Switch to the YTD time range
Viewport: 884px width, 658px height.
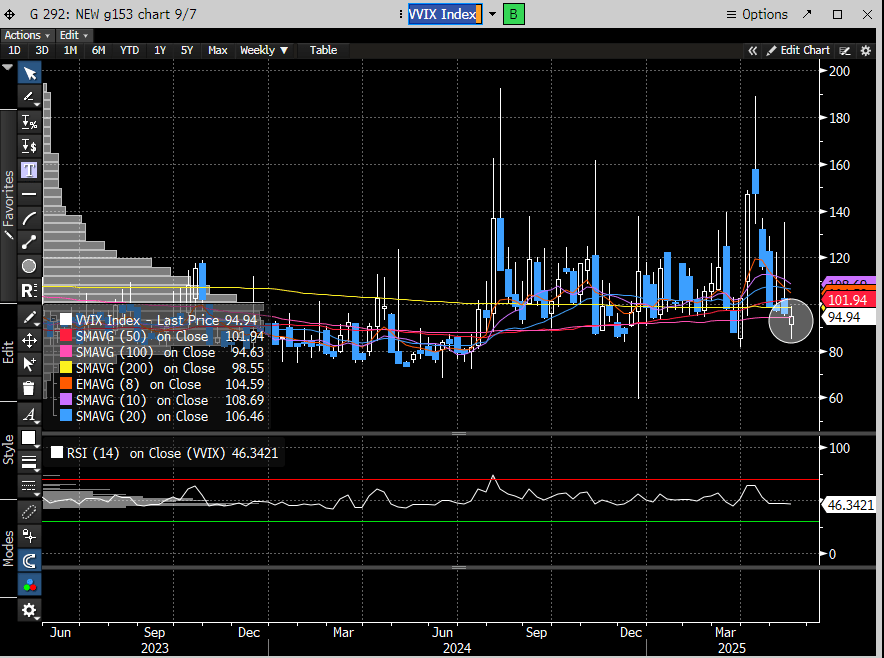click(x=129, y=50)
